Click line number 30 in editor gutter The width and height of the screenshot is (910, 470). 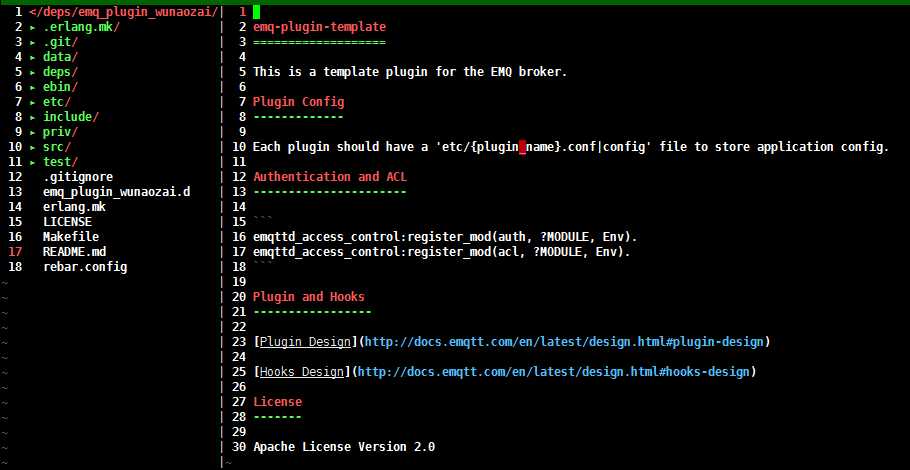[x=239, y=447]
